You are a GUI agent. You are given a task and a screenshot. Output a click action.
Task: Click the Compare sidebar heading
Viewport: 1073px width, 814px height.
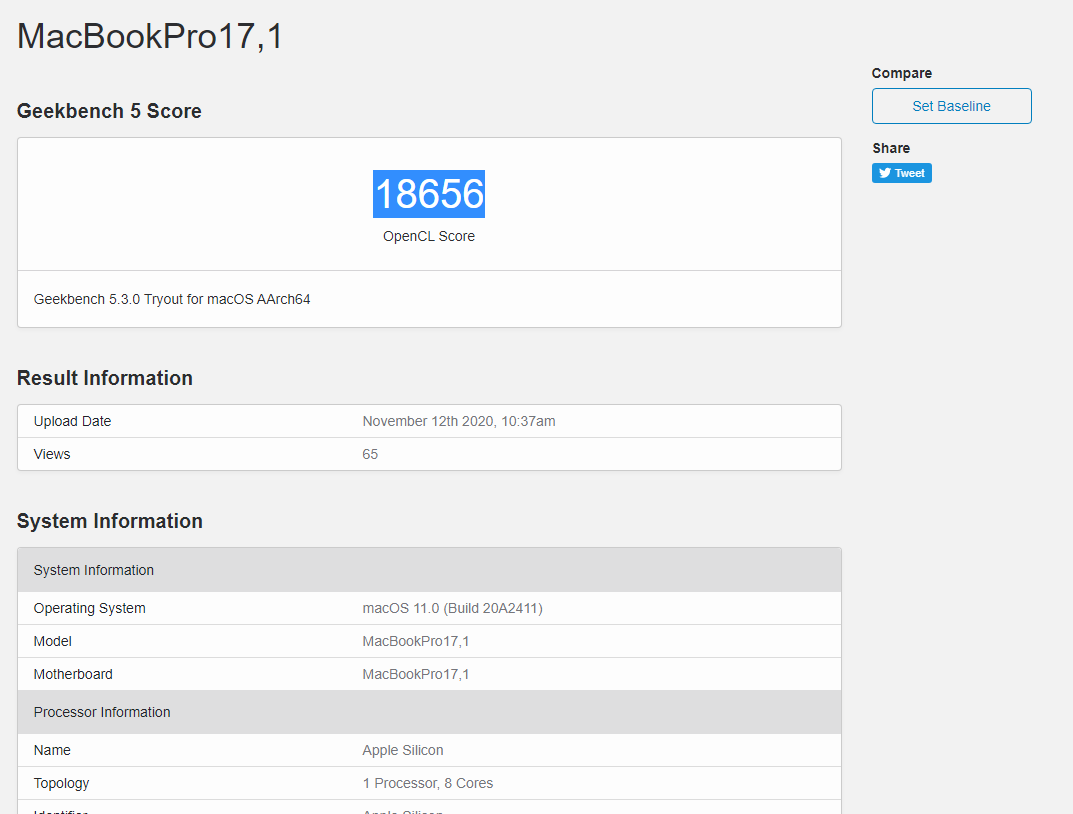(x=902, y=73)
